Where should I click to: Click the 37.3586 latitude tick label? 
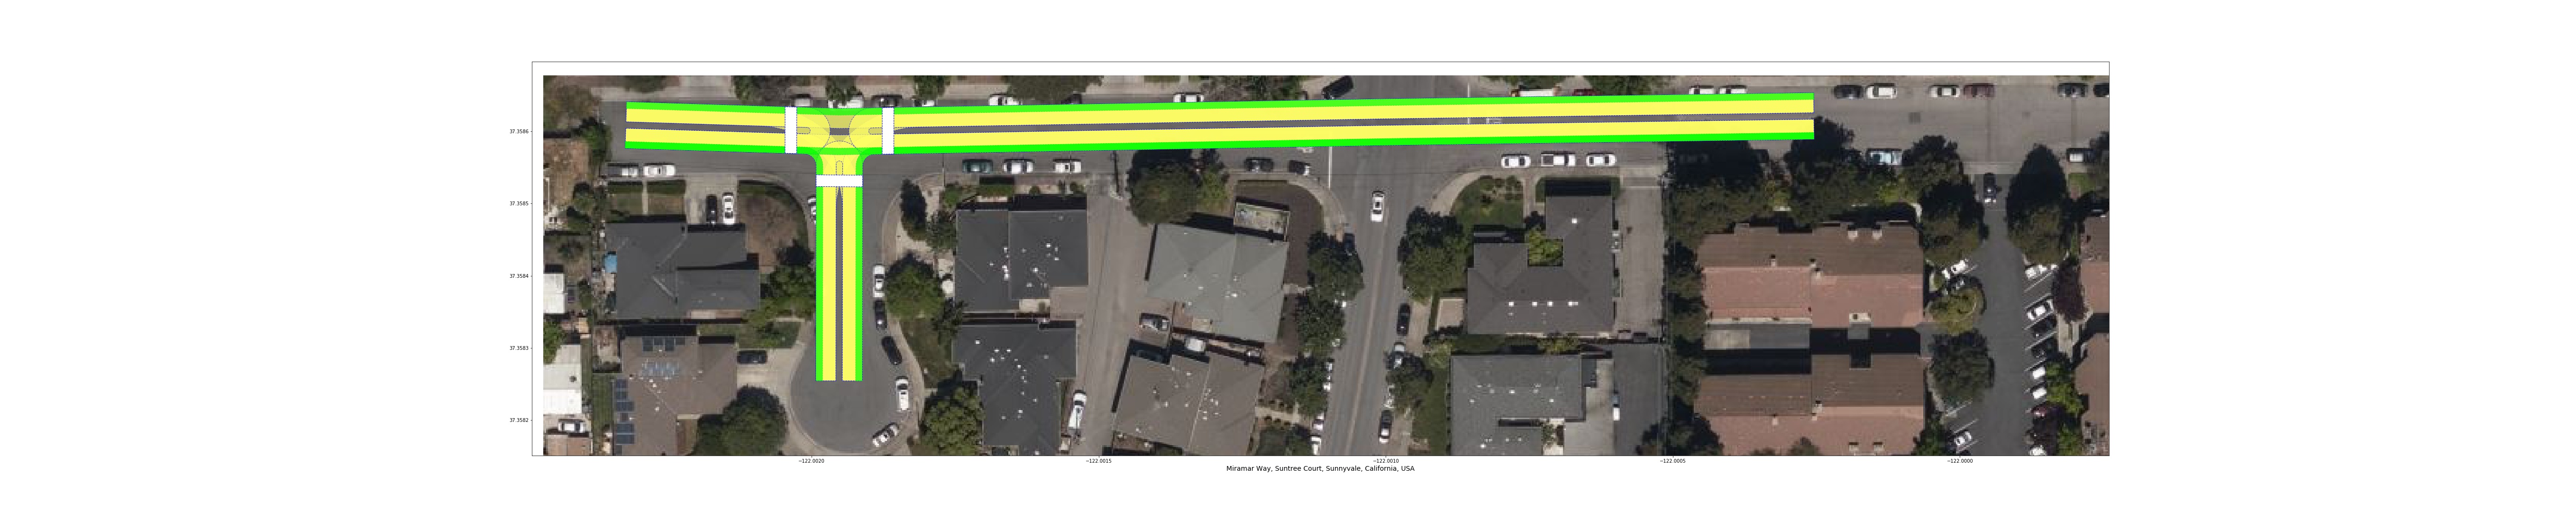pyautogui.click(x=519, y=132)
